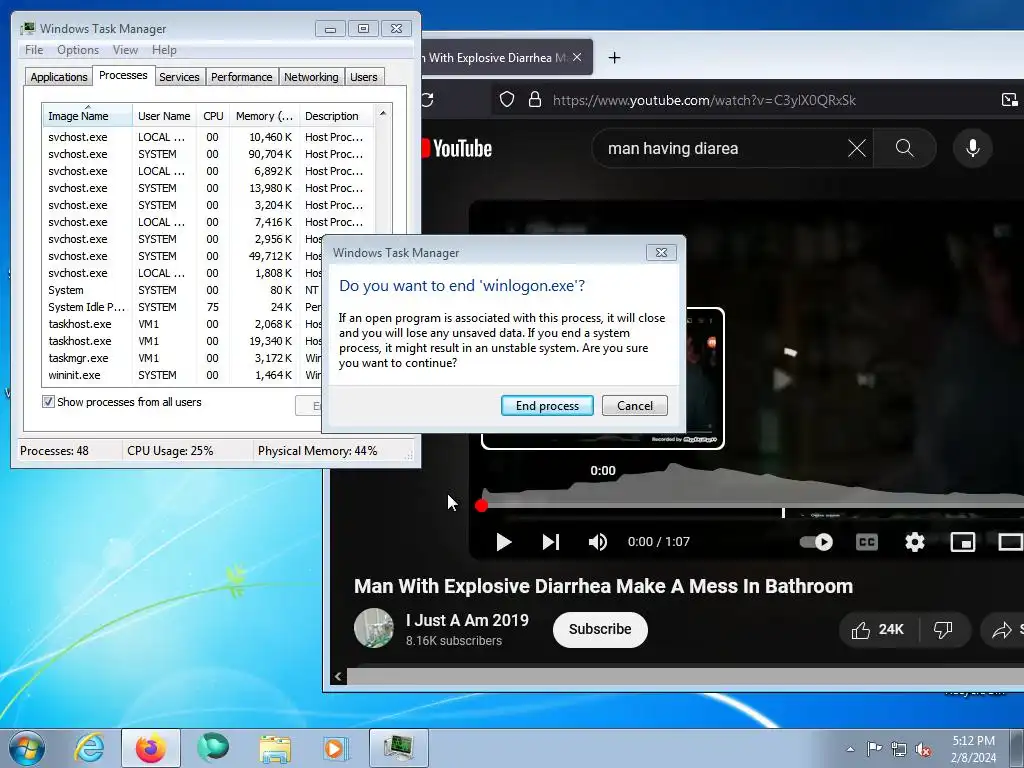Open the View menu
Screen dimensions: 1024x768
(x=125, y=50)
